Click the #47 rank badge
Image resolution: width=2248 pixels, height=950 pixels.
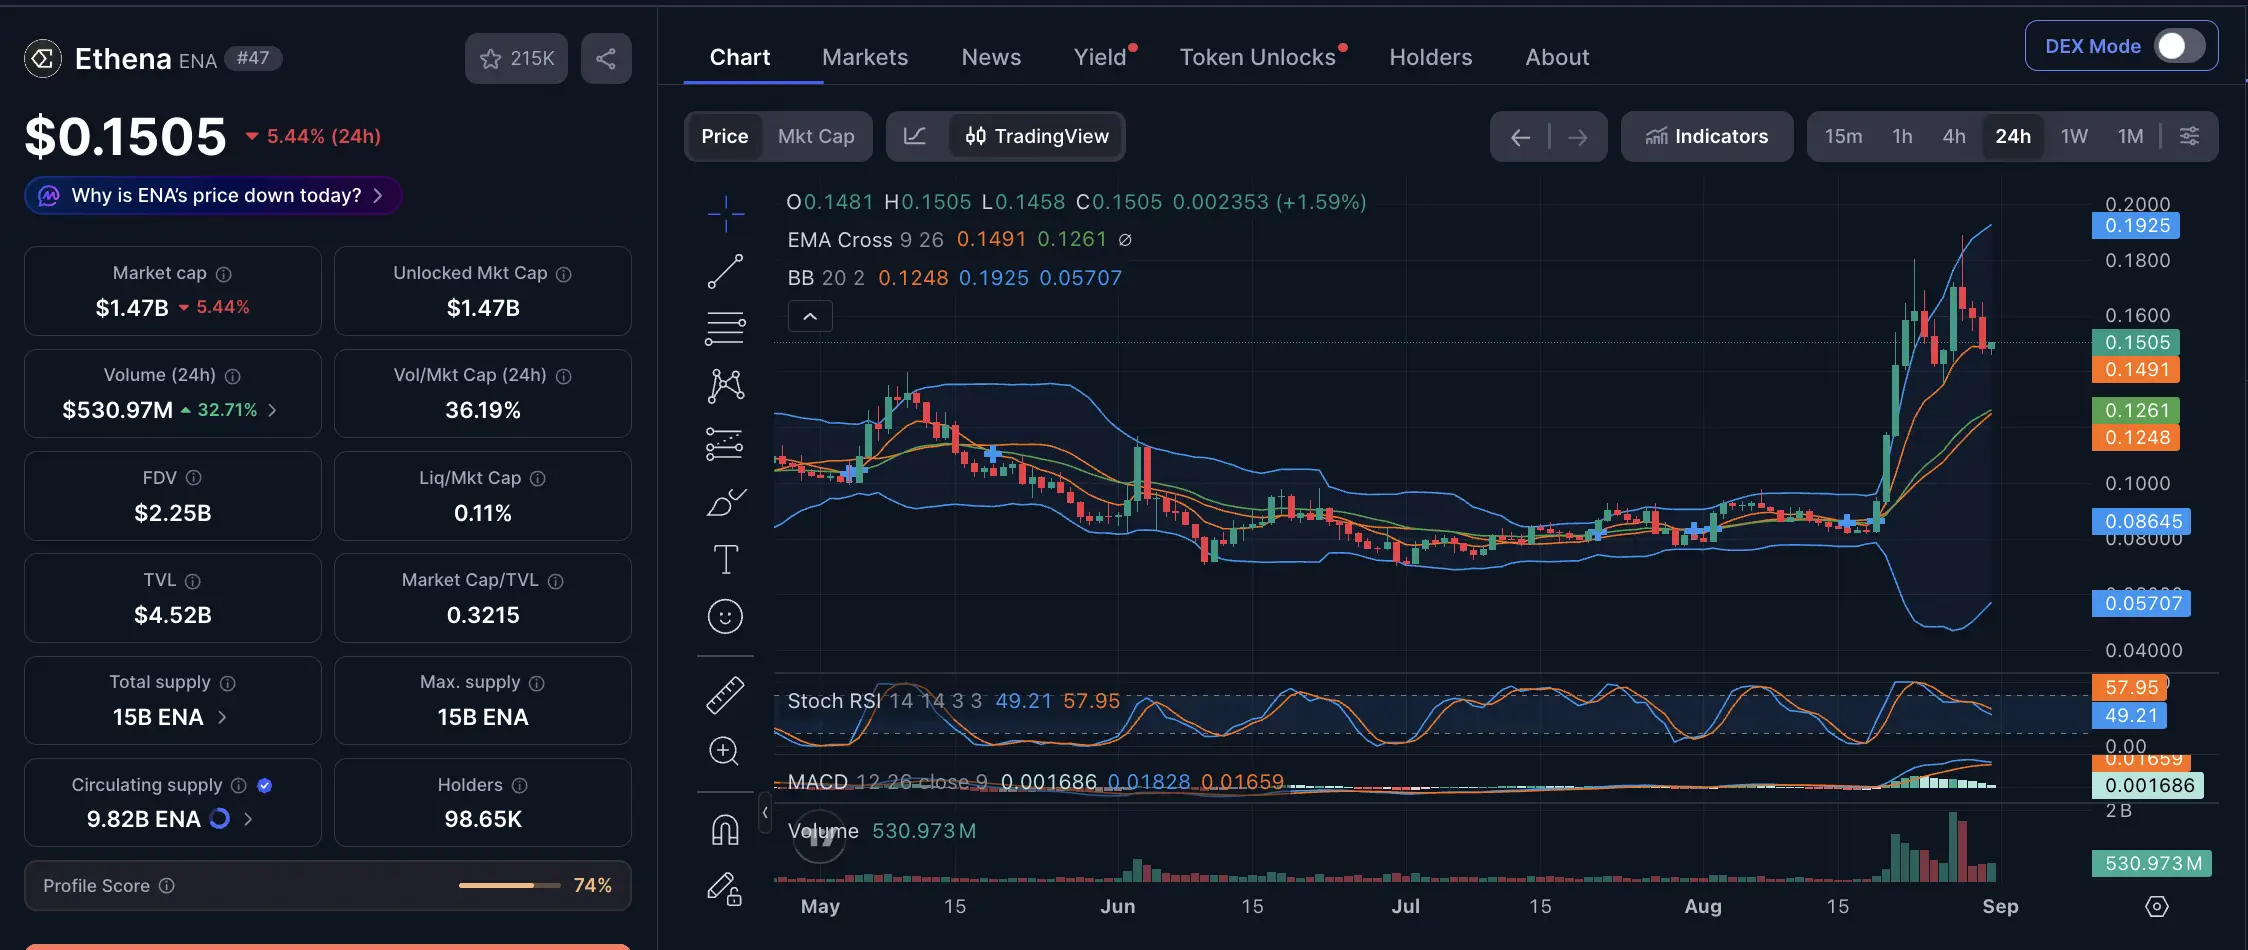[253, 58]
